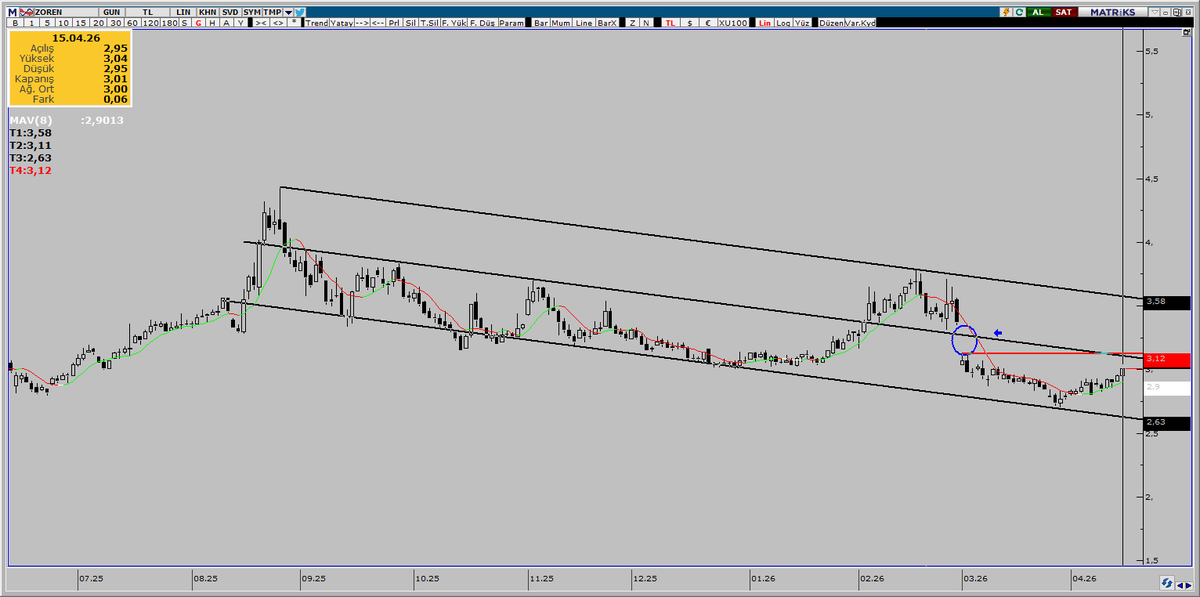
Task: Select the red TL currency toggle
Action: 670,23
